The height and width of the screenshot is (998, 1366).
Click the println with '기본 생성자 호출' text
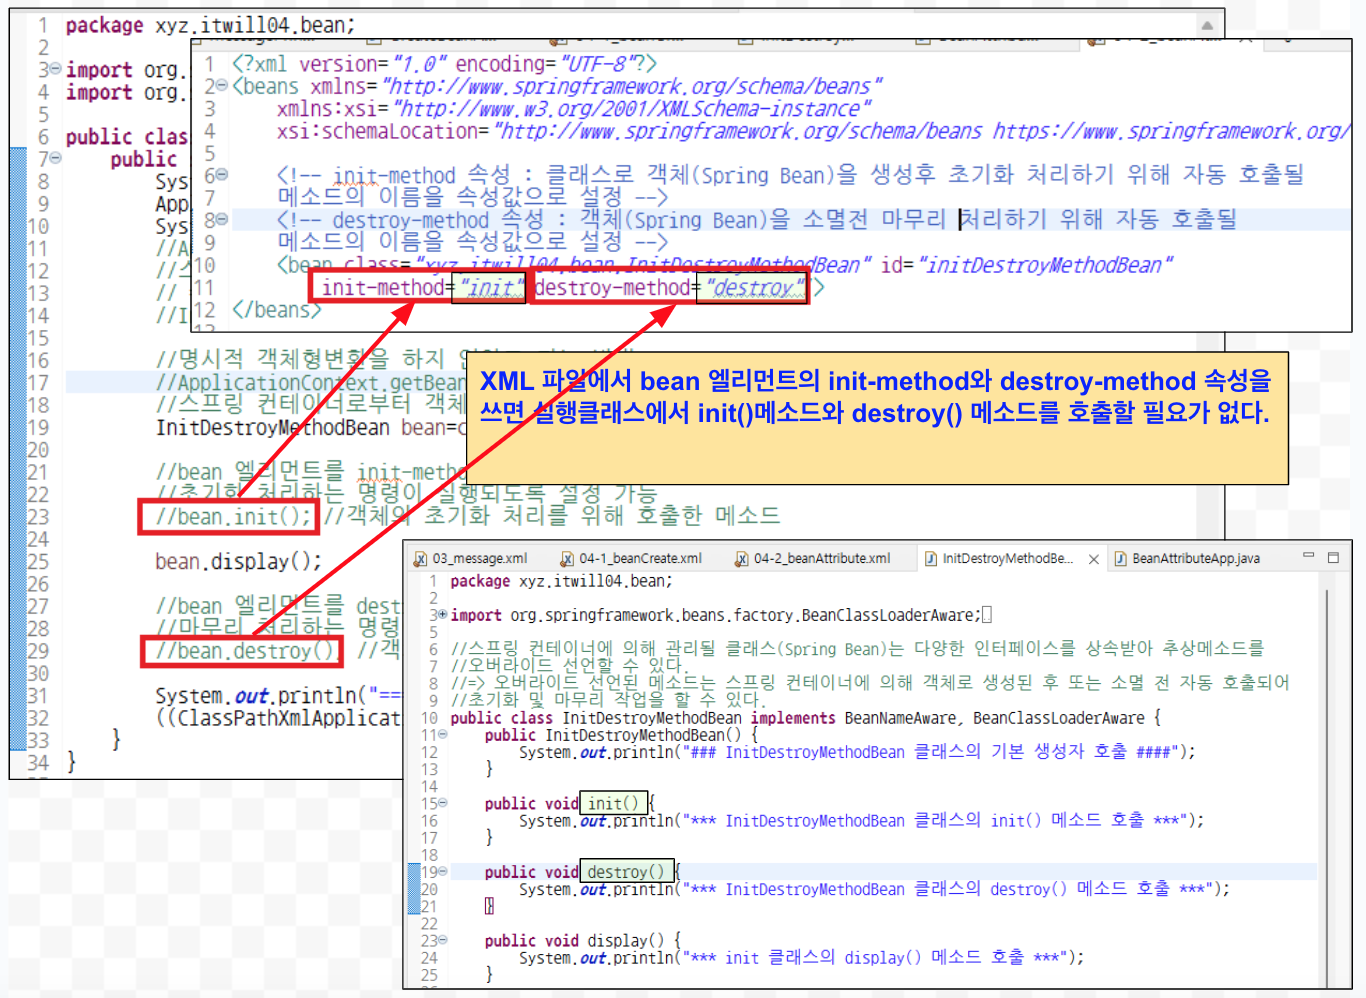coord(857,752)
